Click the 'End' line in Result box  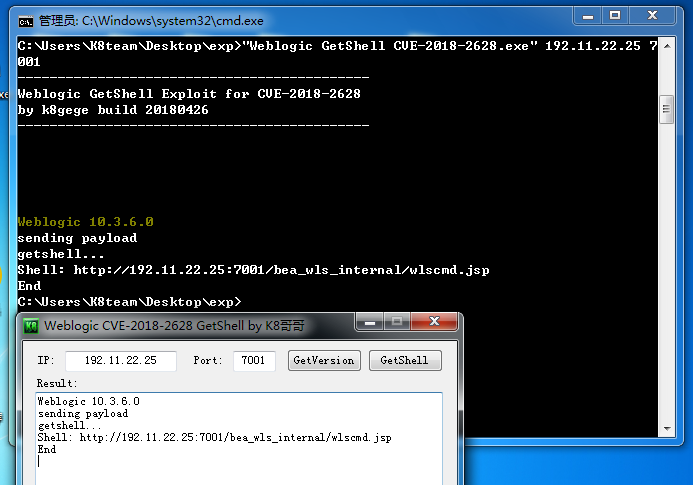point(47,450)
